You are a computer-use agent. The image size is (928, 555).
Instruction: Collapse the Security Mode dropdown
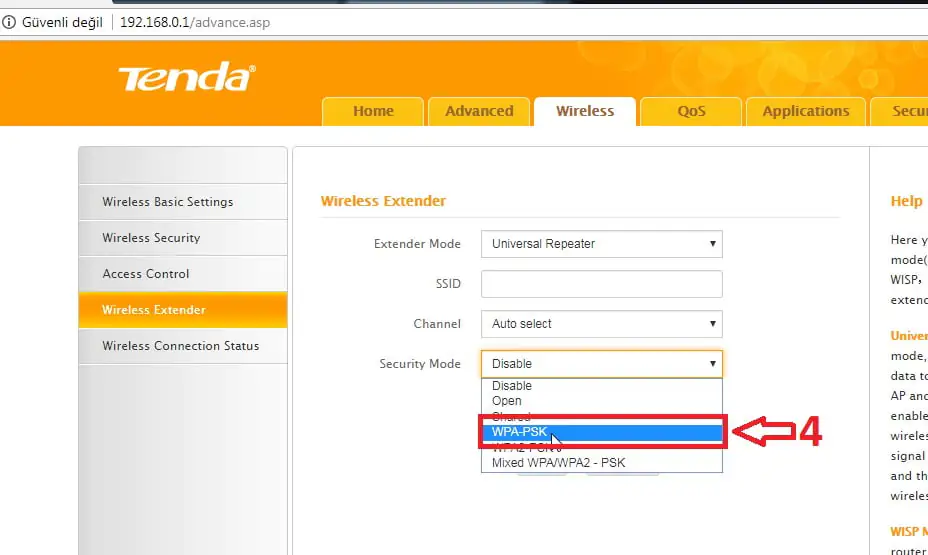tap(601, 364)
